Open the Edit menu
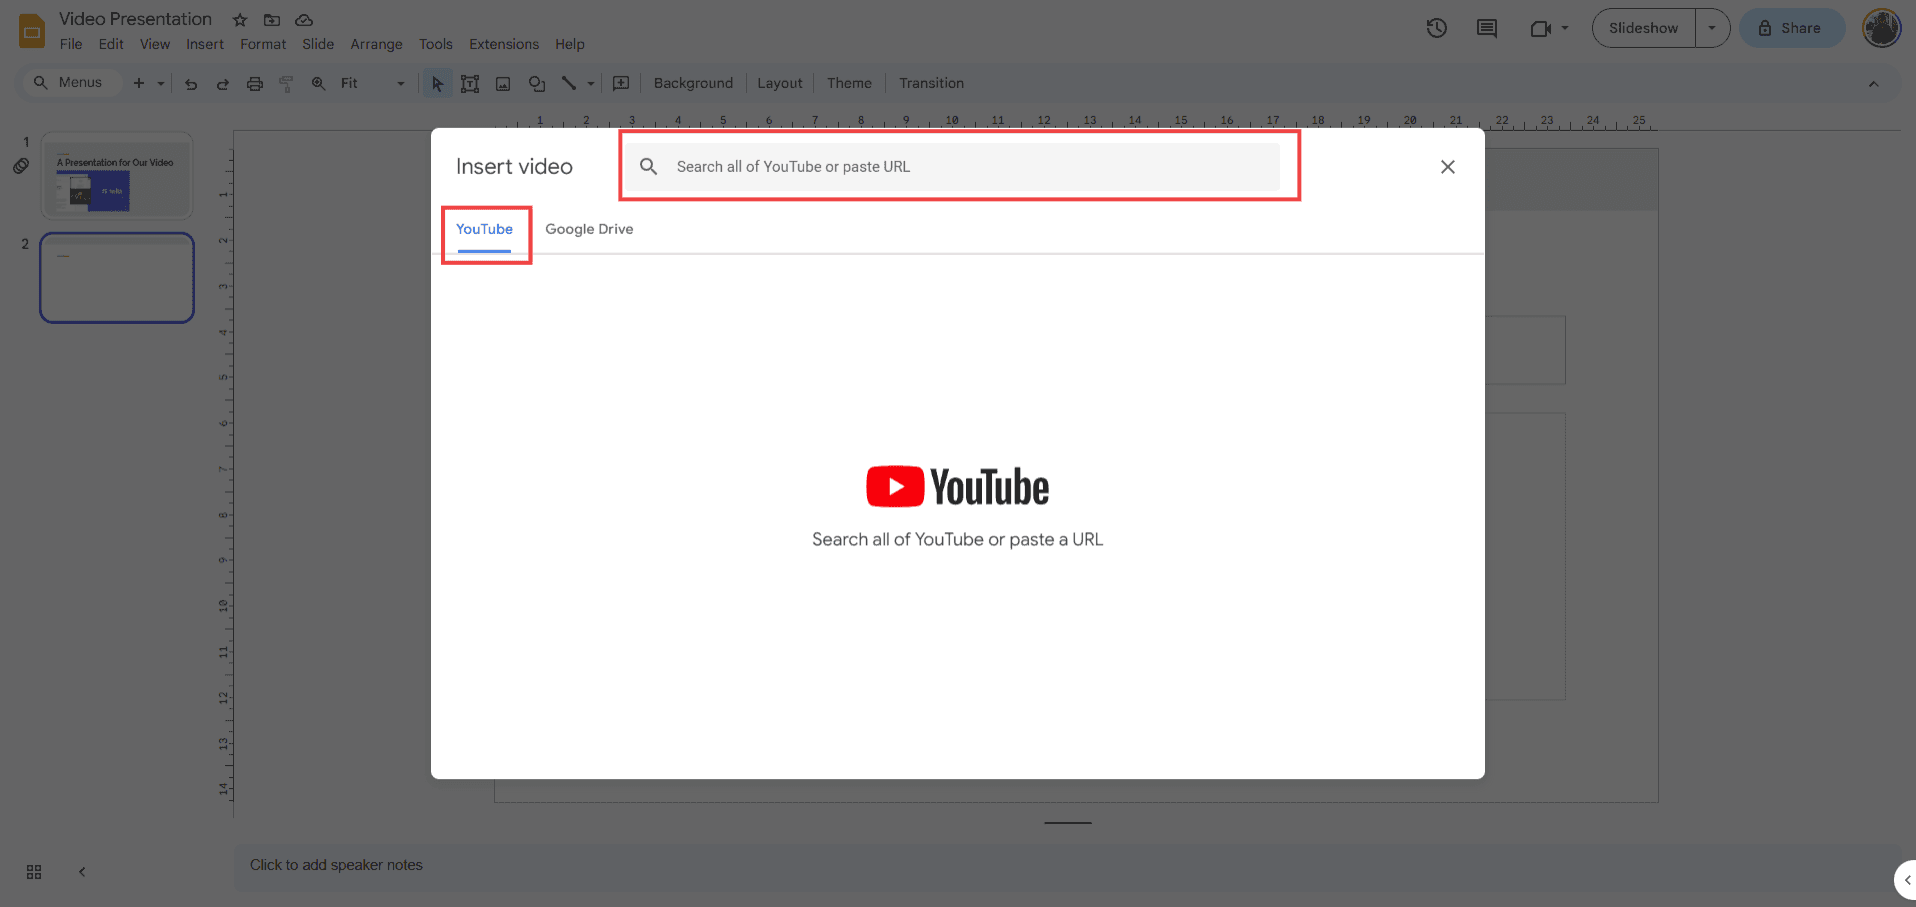1916x907 pixels. pos(111,44)
